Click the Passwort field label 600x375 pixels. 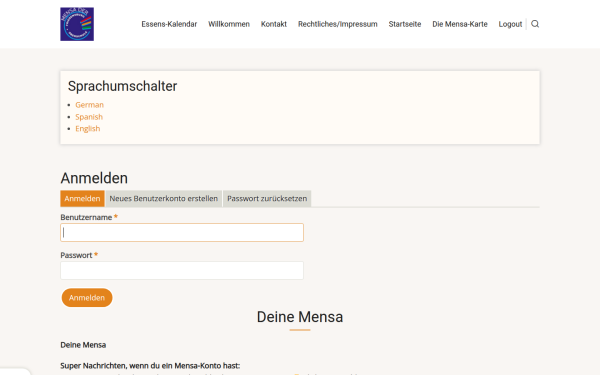tap(76, 255)
